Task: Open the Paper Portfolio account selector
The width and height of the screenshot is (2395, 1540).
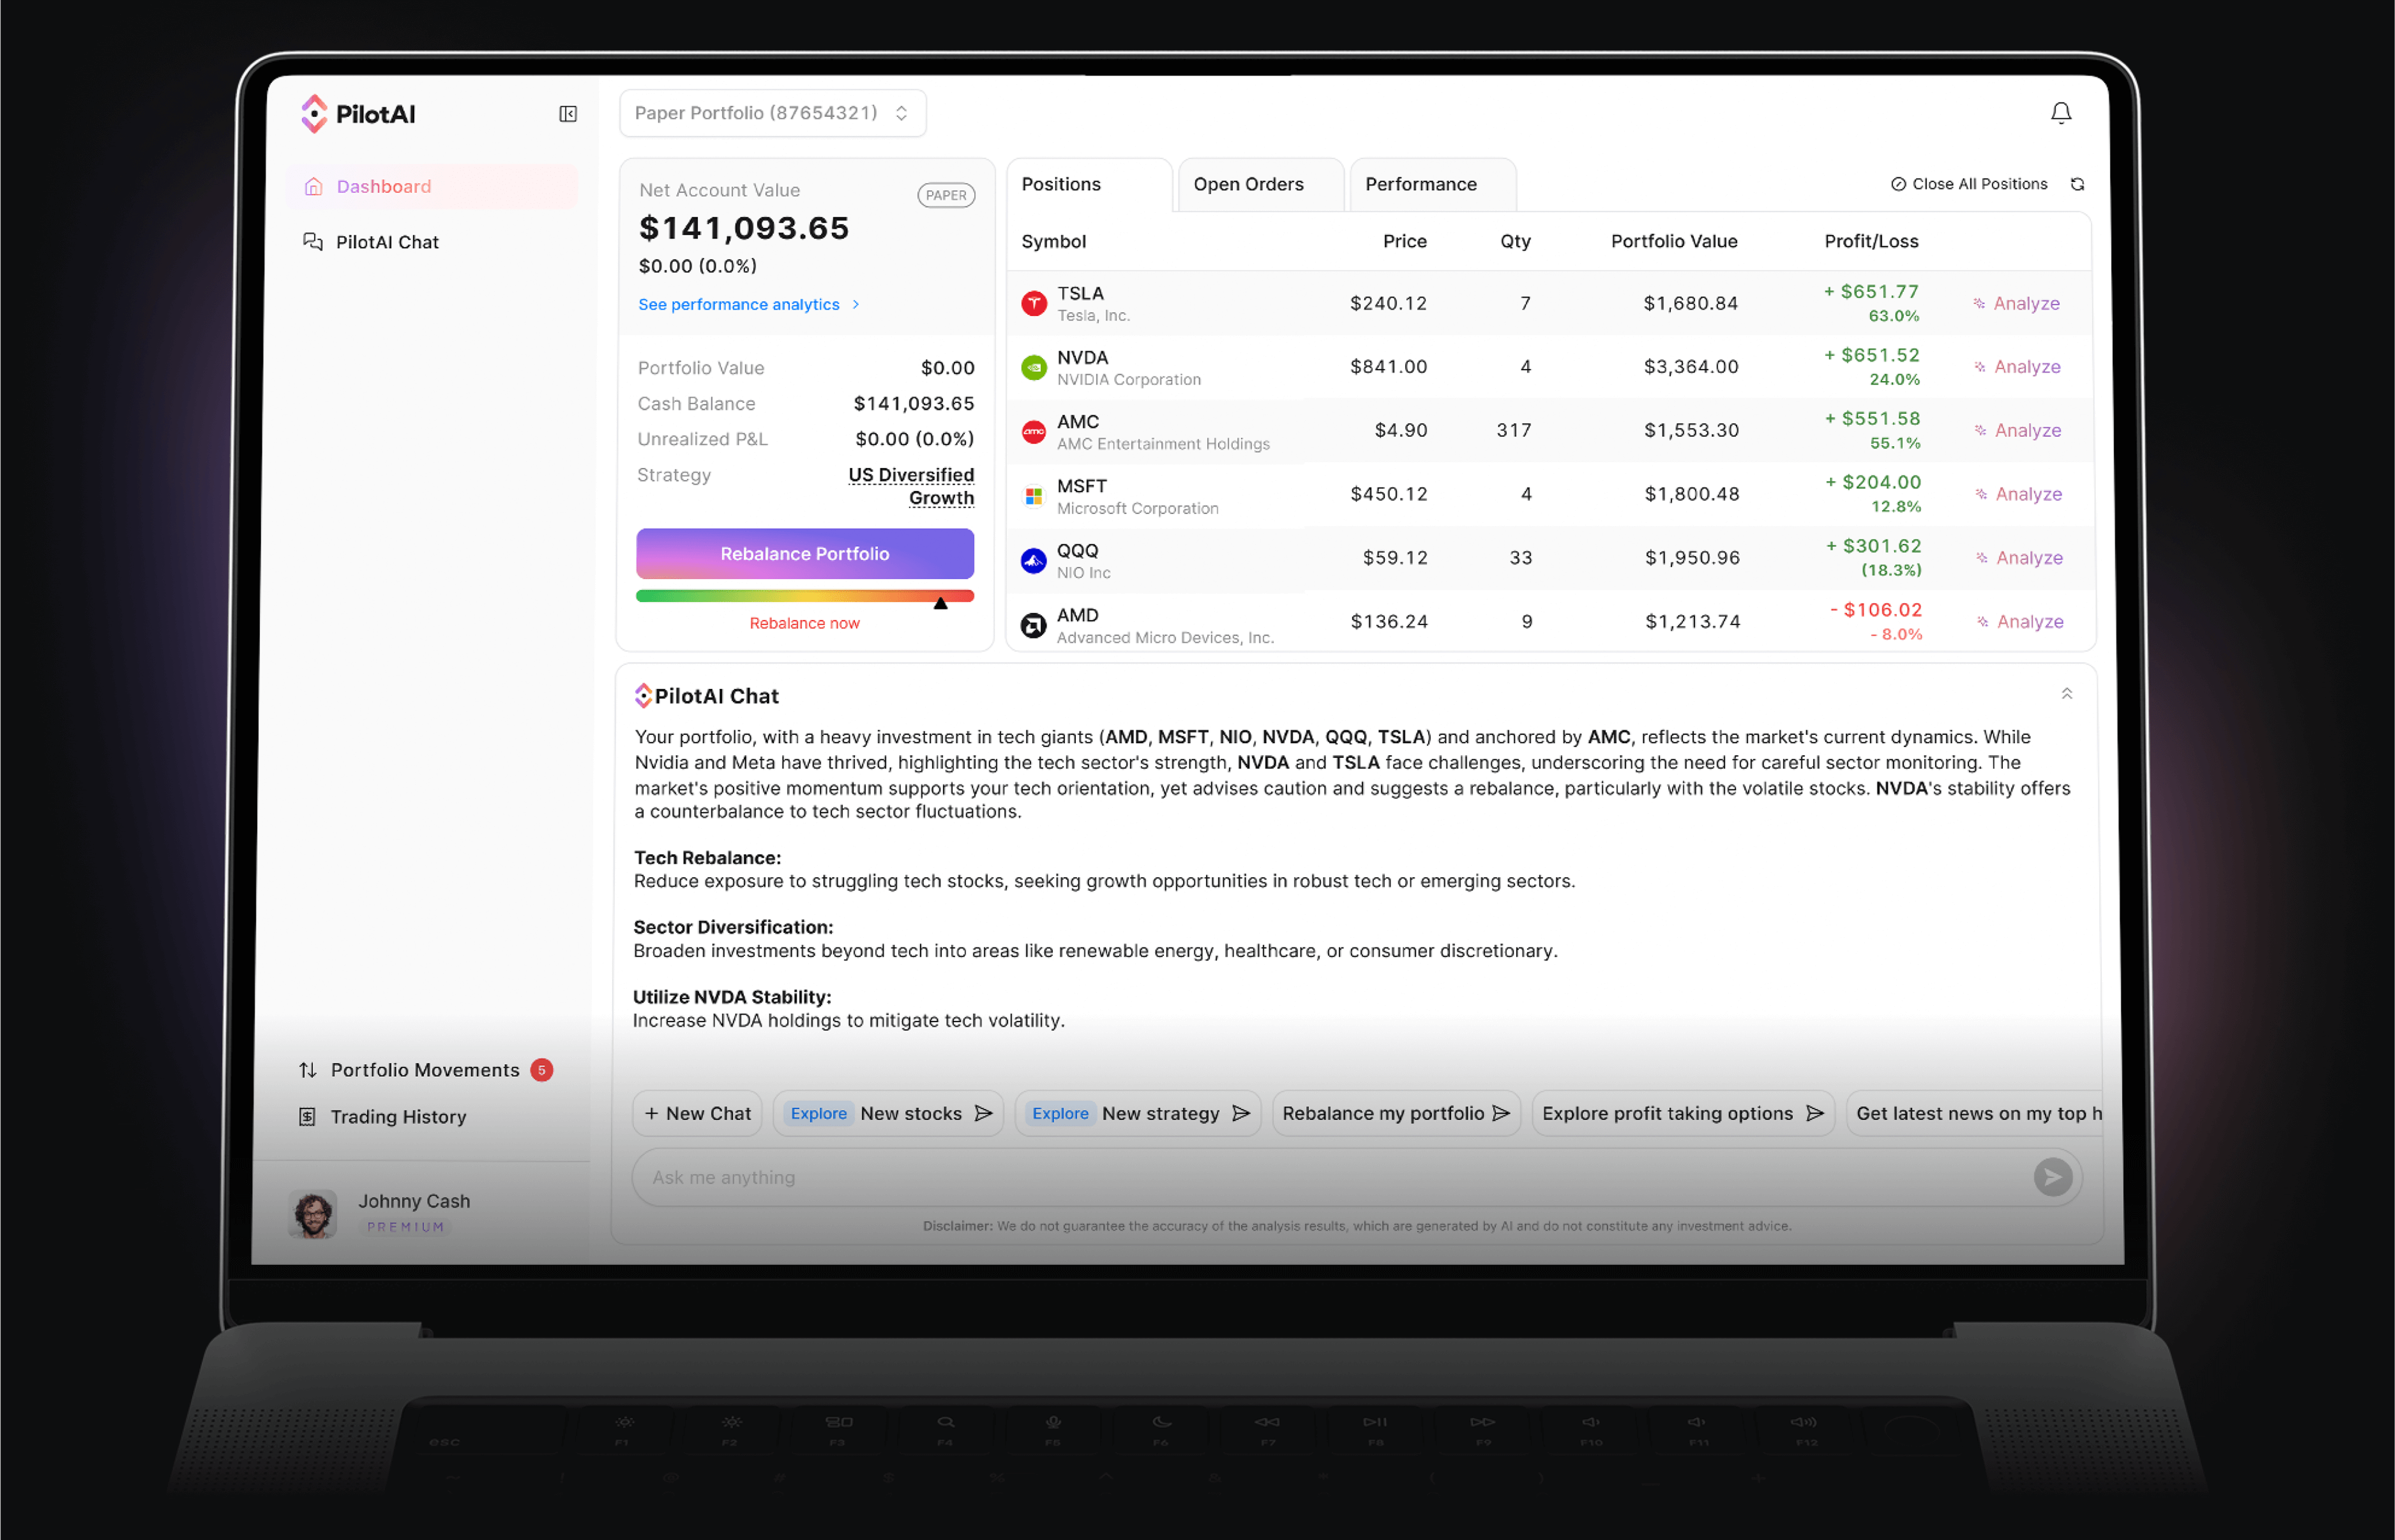Action: 772,113
